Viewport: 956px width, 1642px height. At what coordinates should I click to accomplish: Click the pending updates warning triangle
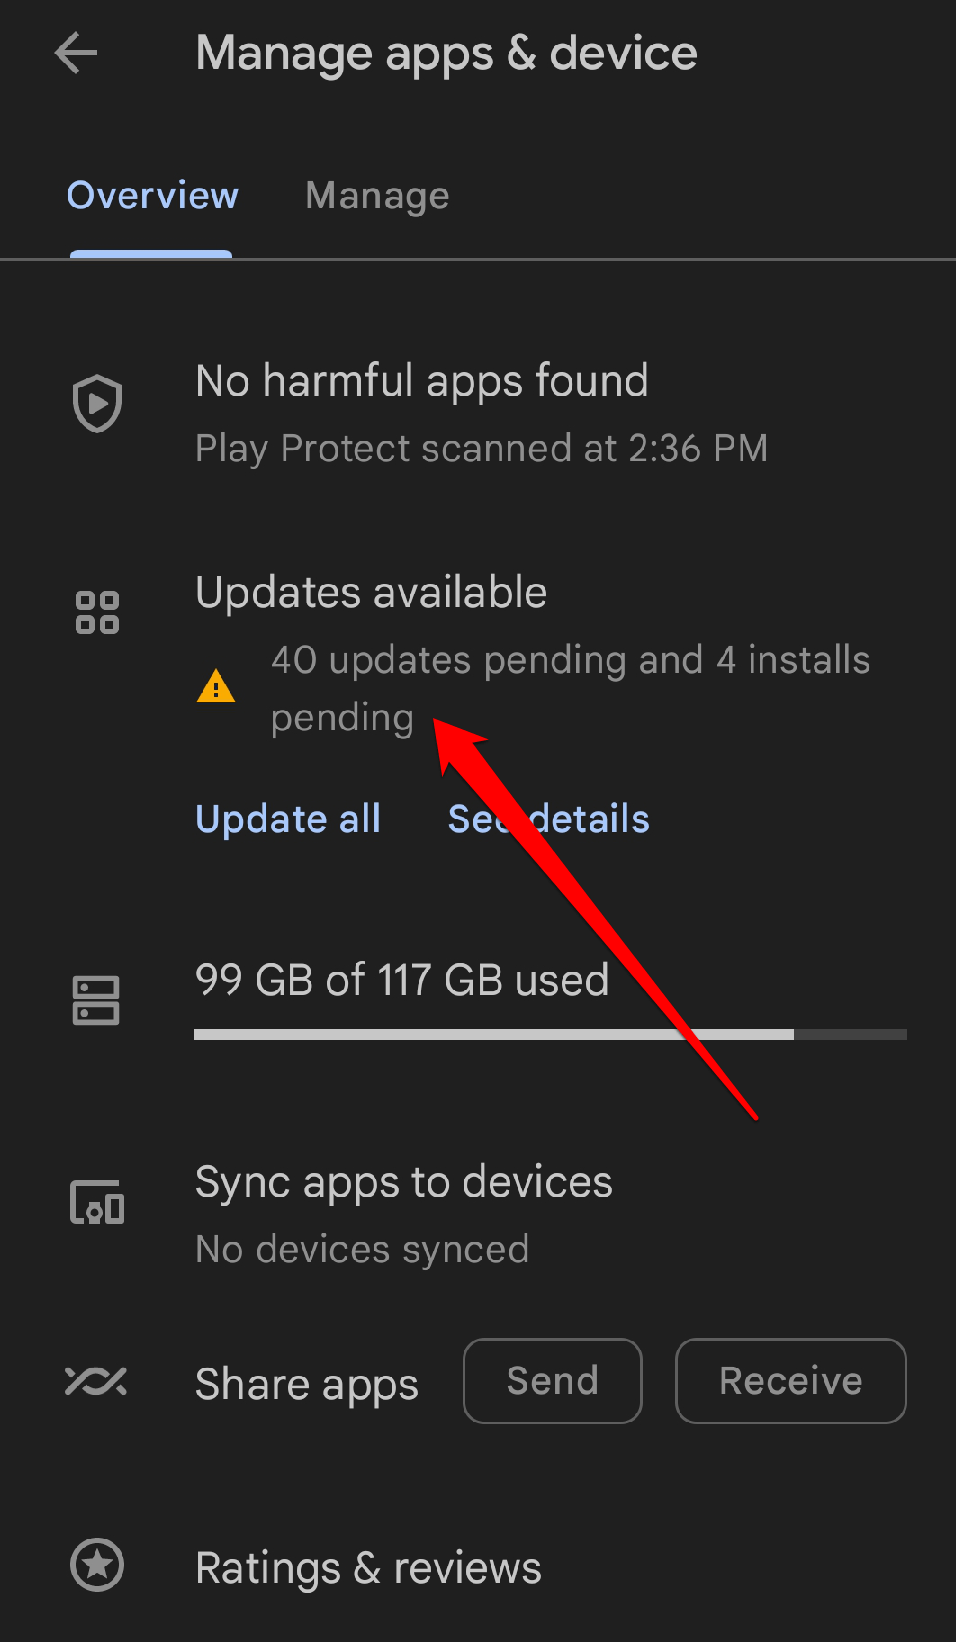216,686
